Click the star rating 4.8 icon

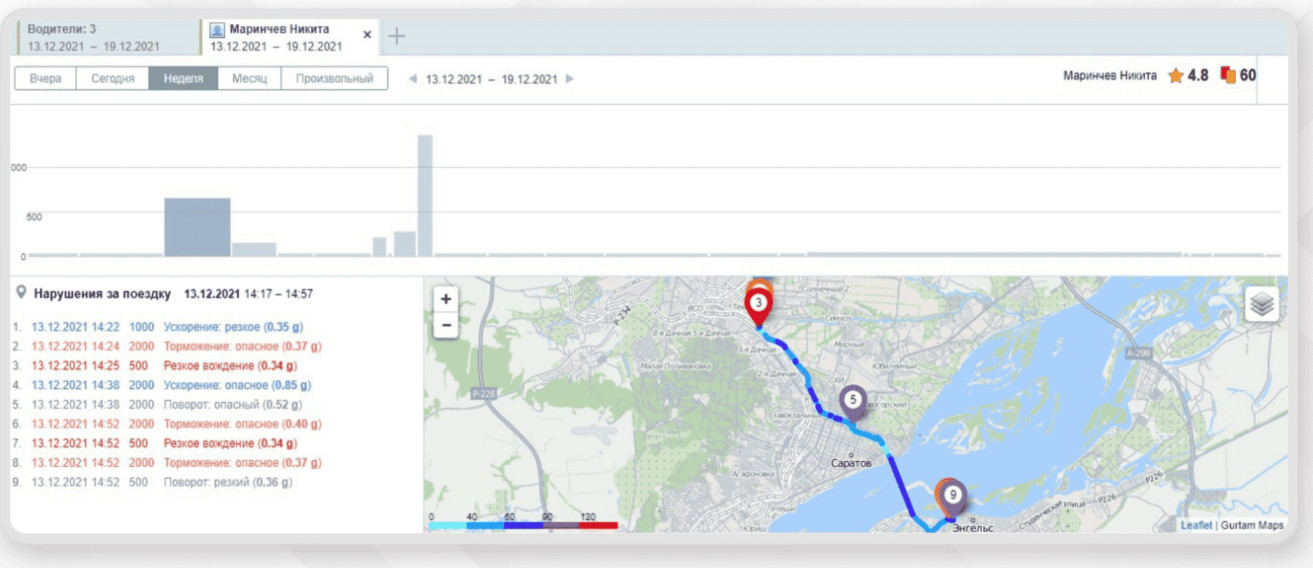tap(1175, 76)
